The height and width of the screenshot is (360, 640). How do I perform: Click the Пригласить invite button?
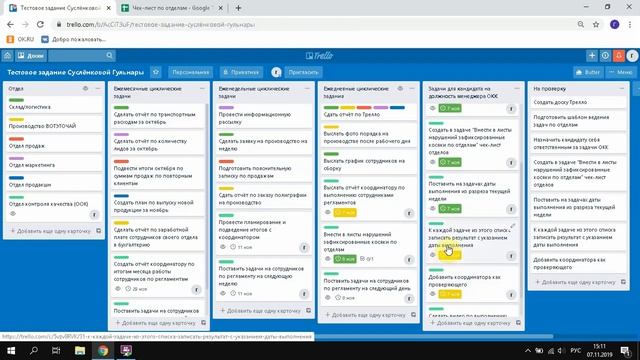point(303,72)
